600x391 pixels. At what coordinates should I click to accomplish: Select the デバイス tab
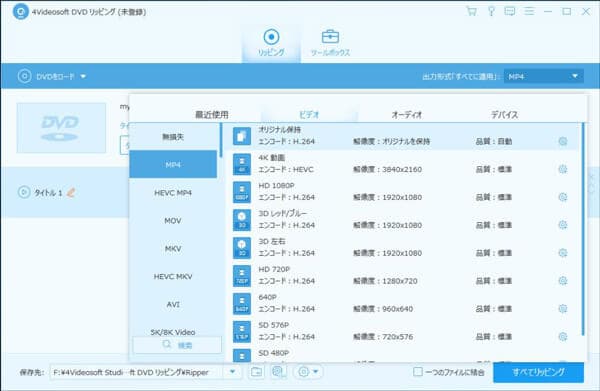tap(504, 114)
